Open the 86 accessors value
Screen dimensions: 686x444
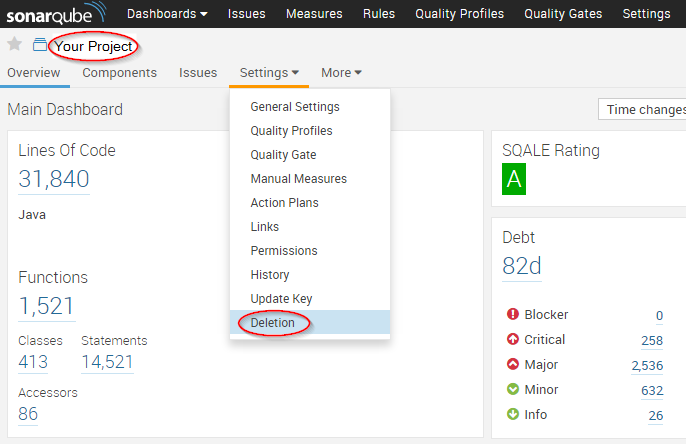tap(28, 414)
